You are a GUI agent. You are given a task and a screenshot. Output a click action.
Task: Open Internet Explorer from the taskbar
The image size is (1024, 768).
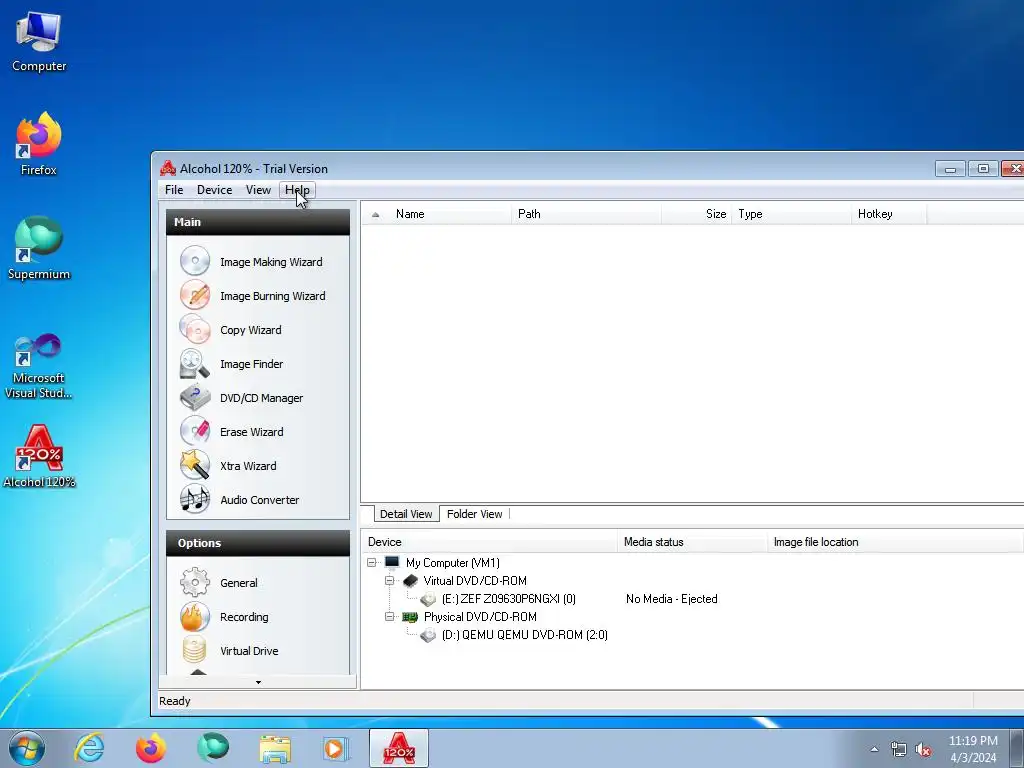point(89,748)
